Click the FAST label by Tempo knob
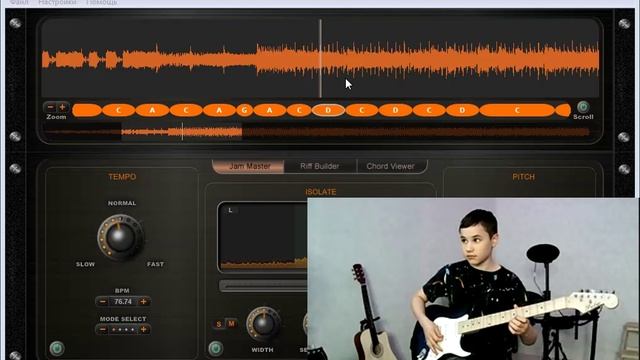Image resolution: width=640 pixels, height=360 pixels. tap(155, 264)
